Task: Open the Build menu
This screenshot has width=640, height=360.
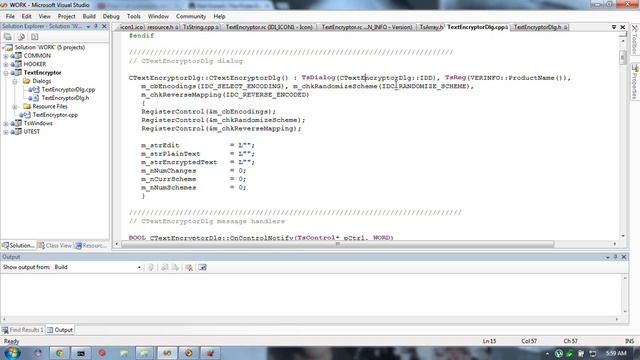Action: click(89, 16)
